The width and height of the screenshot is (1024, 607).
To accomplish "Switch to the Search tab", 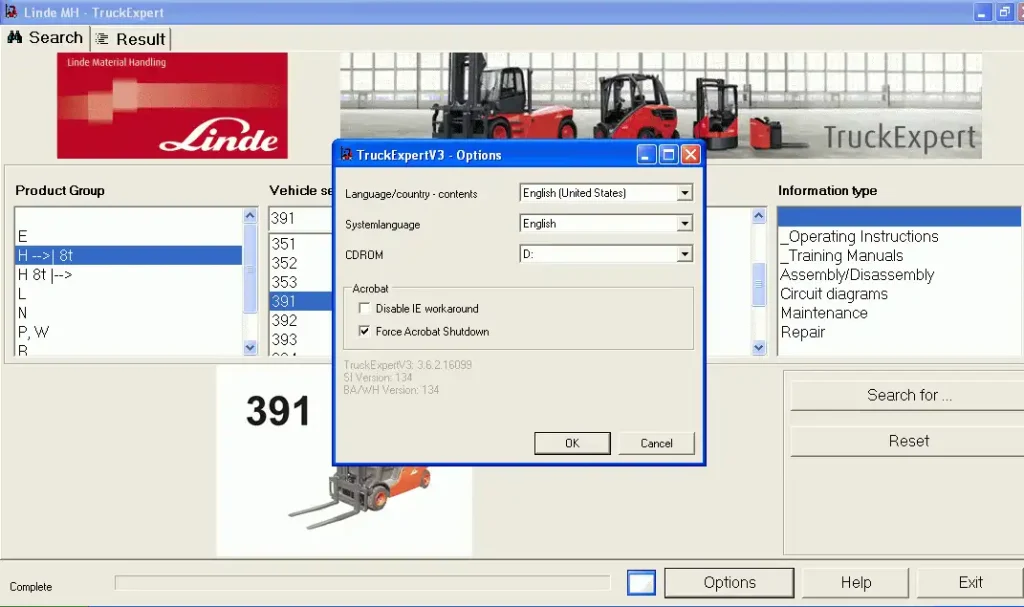I will pos(45,37).
